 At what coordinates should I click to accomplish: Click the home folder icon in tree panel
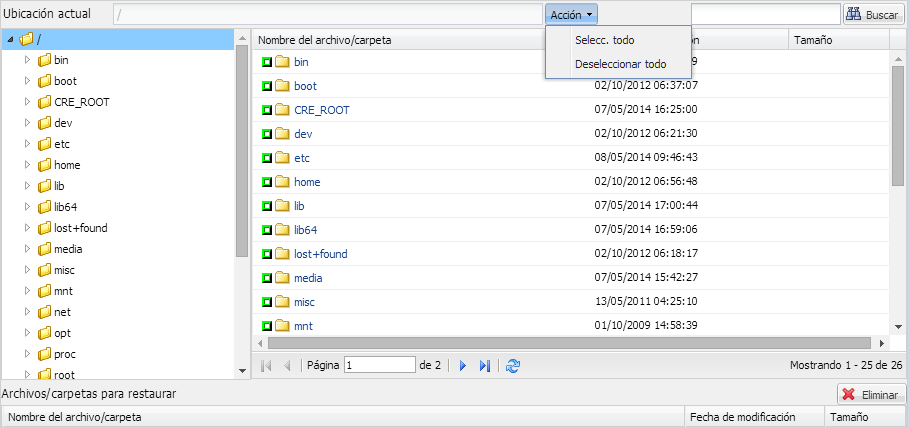(44, 165)
